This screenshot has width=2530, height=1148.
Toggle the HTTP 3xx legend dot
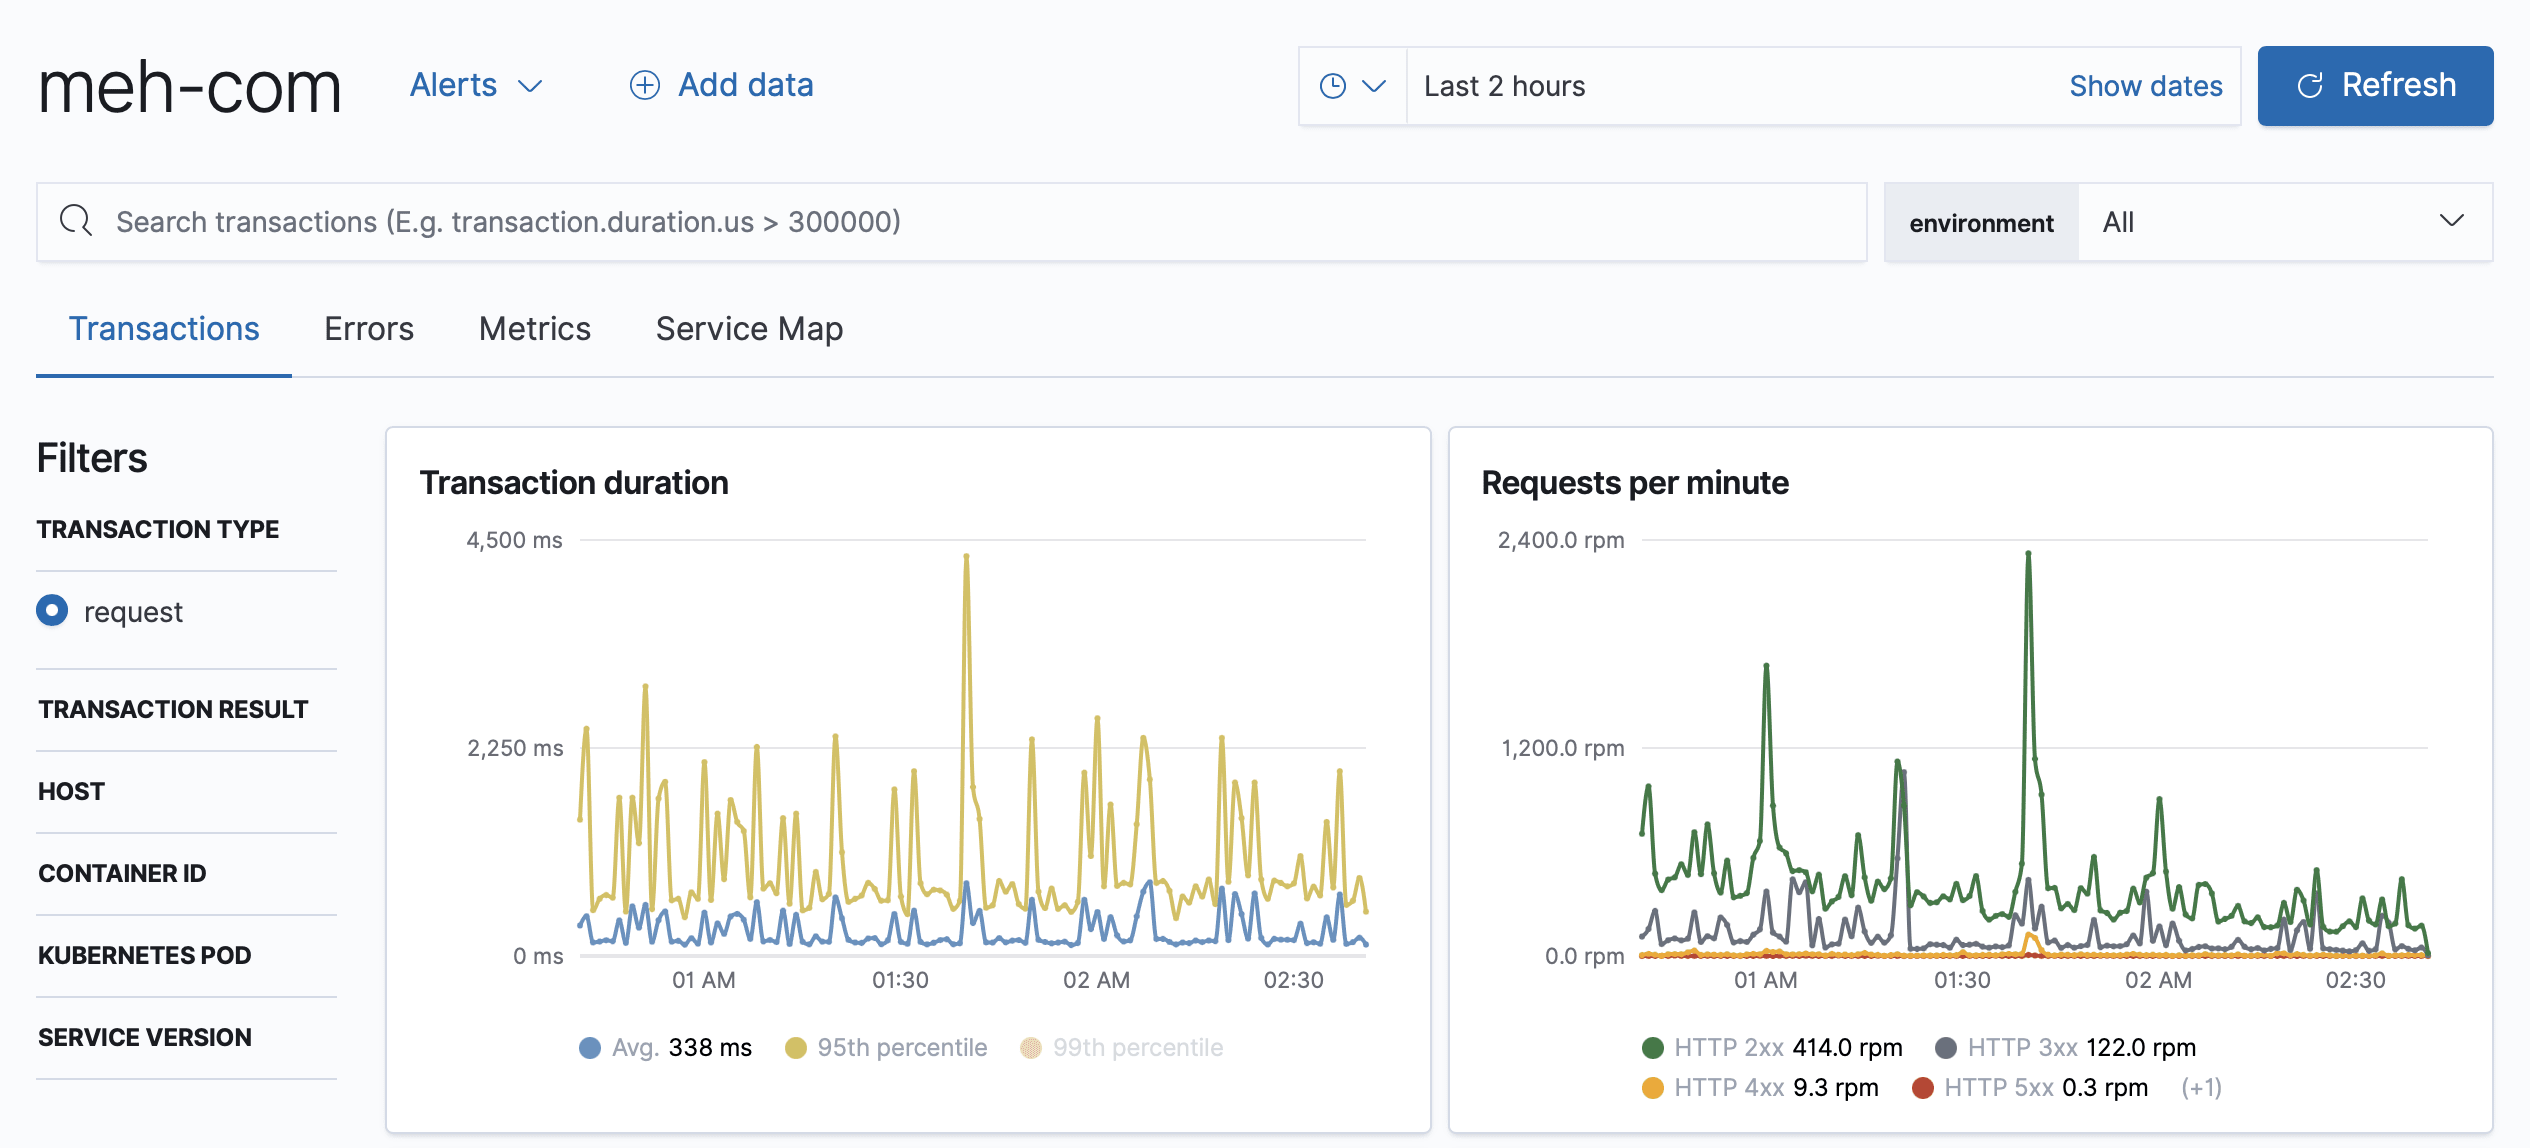pyautogui.click(x=1946, y=1047)
